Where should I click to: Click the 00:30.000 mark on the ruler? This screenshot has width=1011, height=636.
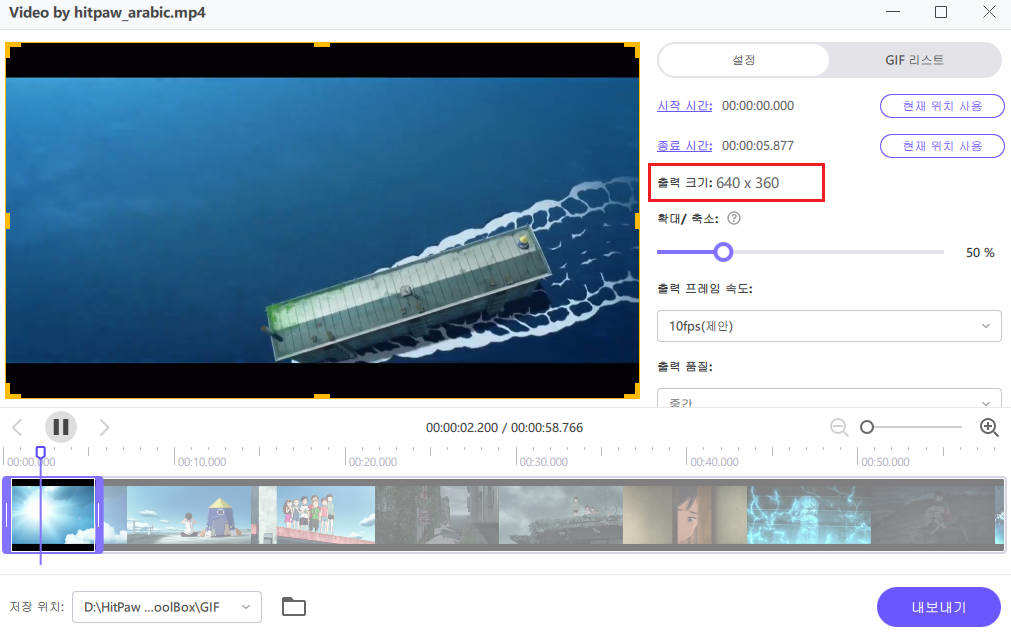coord(544,462)
